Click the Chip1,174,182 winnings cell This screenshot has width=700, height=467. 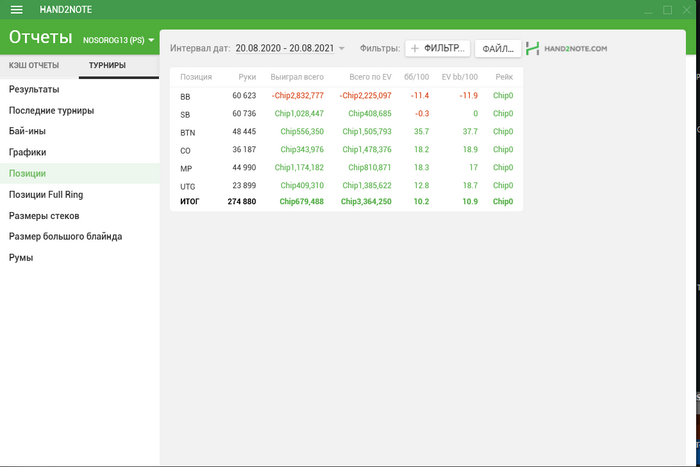pyautogui.click(x=299, y=167)
